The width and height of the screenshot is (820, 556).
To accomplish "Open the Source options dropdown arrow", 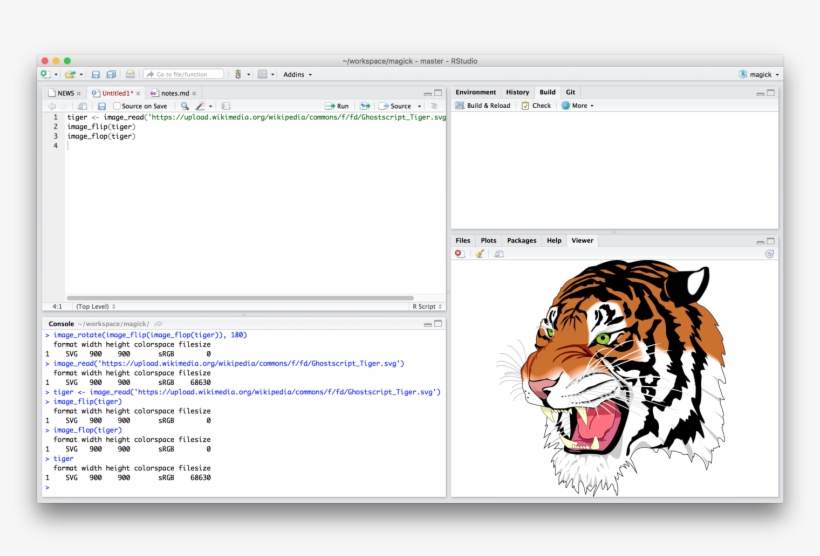I will 419,106.
